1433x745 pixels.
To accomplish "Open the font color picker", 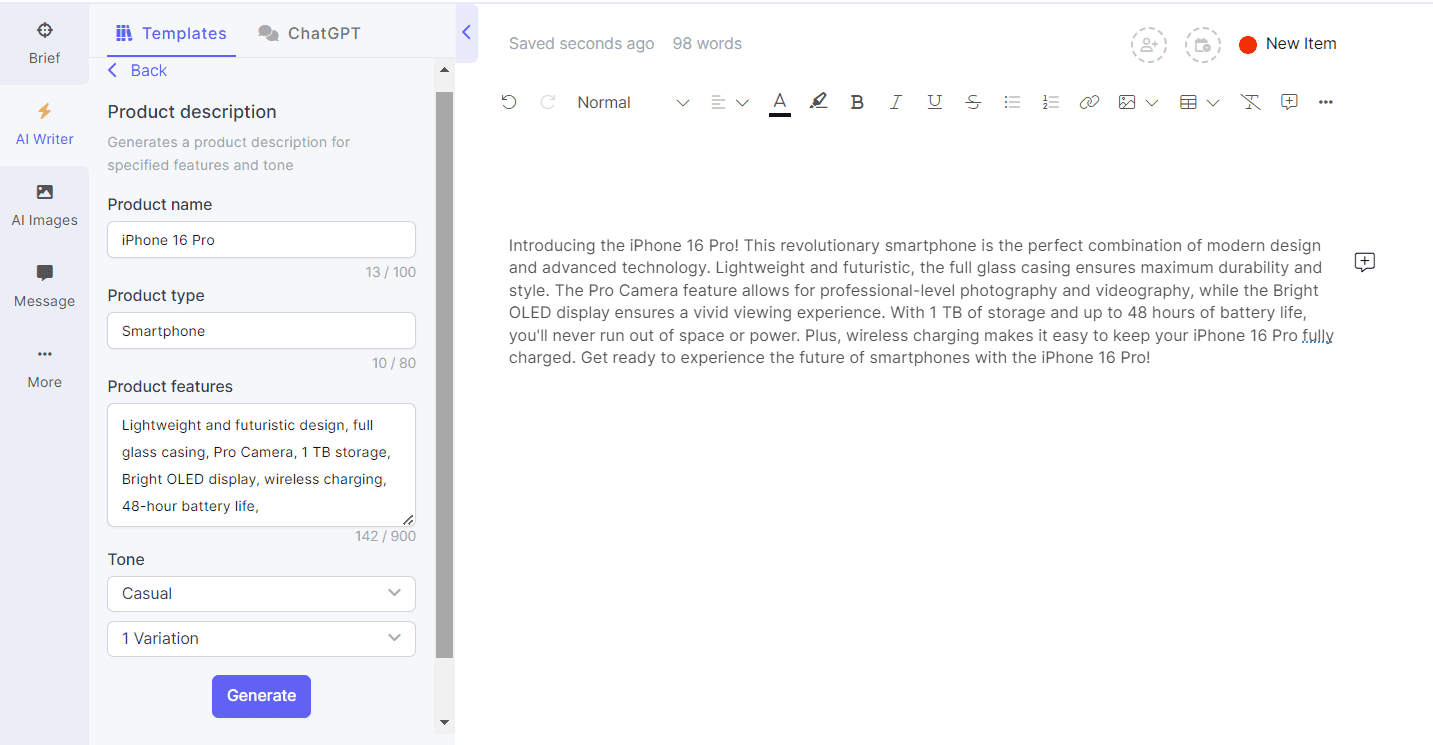I will click(x=780, y=102).
